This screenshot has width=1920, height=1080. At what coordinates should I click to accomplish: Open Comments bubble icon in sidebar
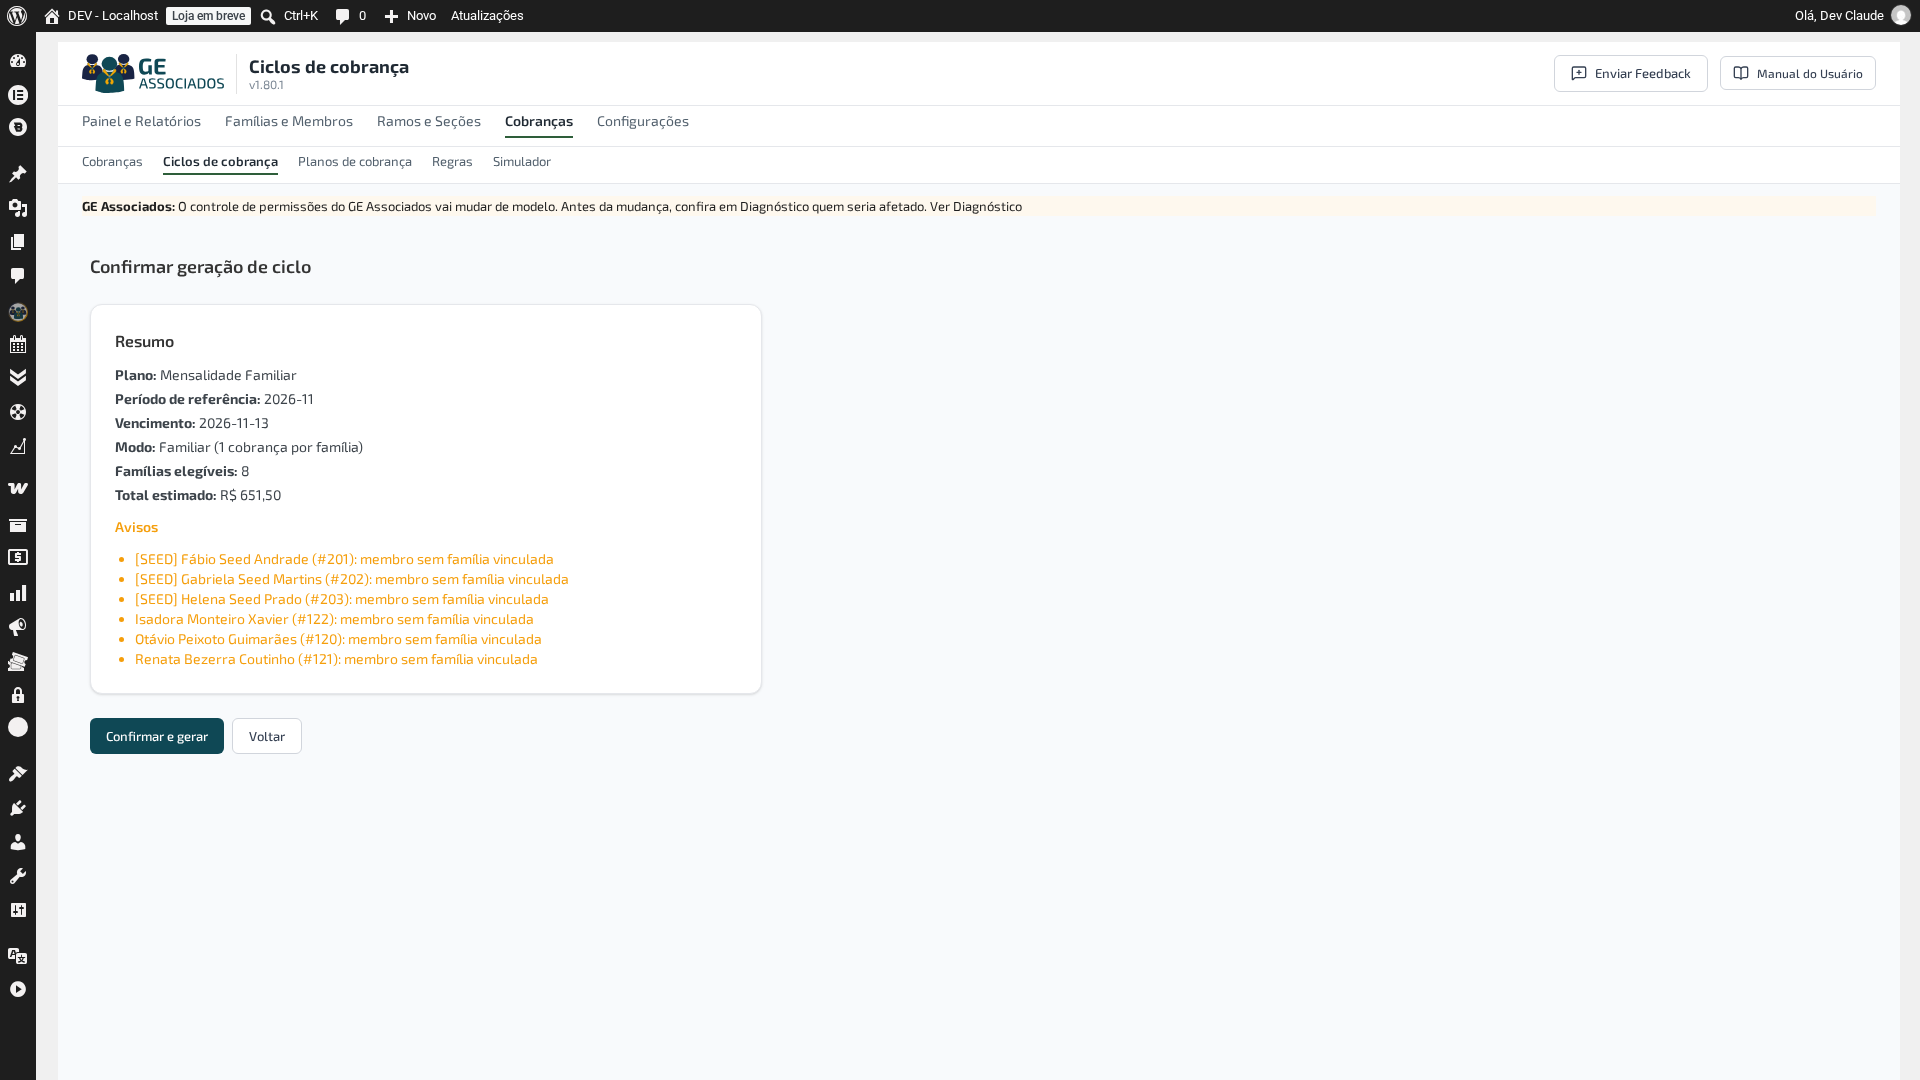18,276
